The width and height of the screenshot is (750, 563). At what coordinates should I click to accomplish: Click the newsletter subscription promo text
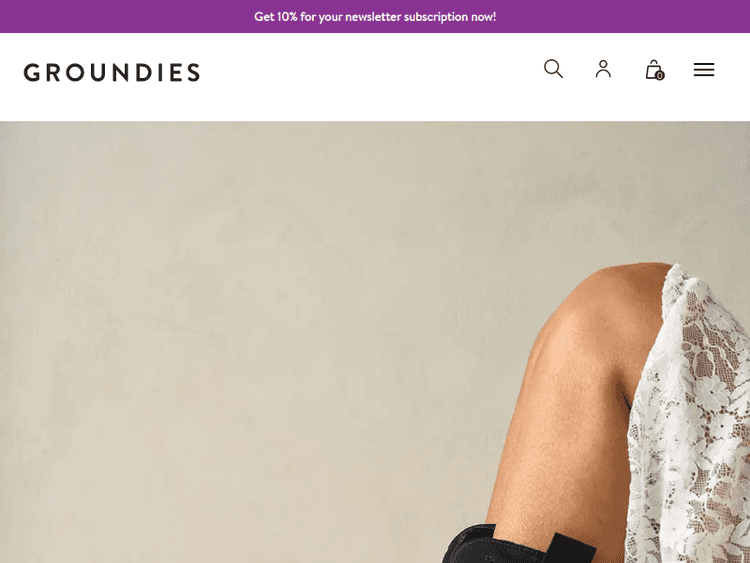375,17
